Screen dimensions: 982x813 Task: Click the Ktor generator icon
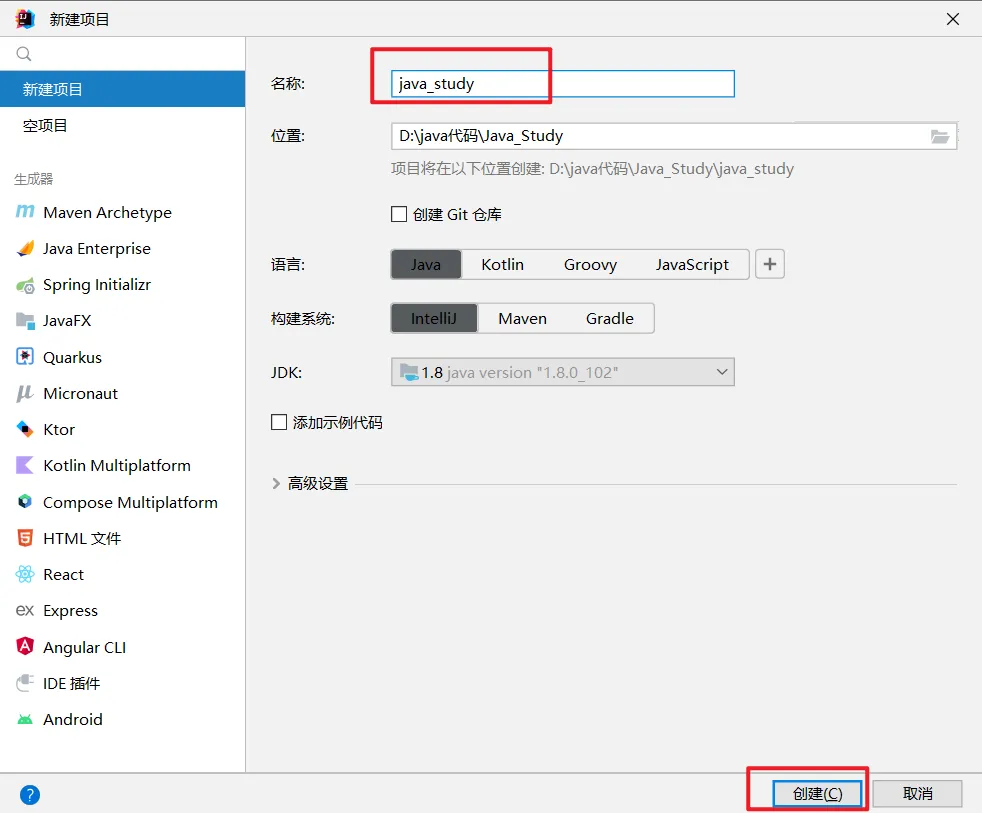[24, 429]
